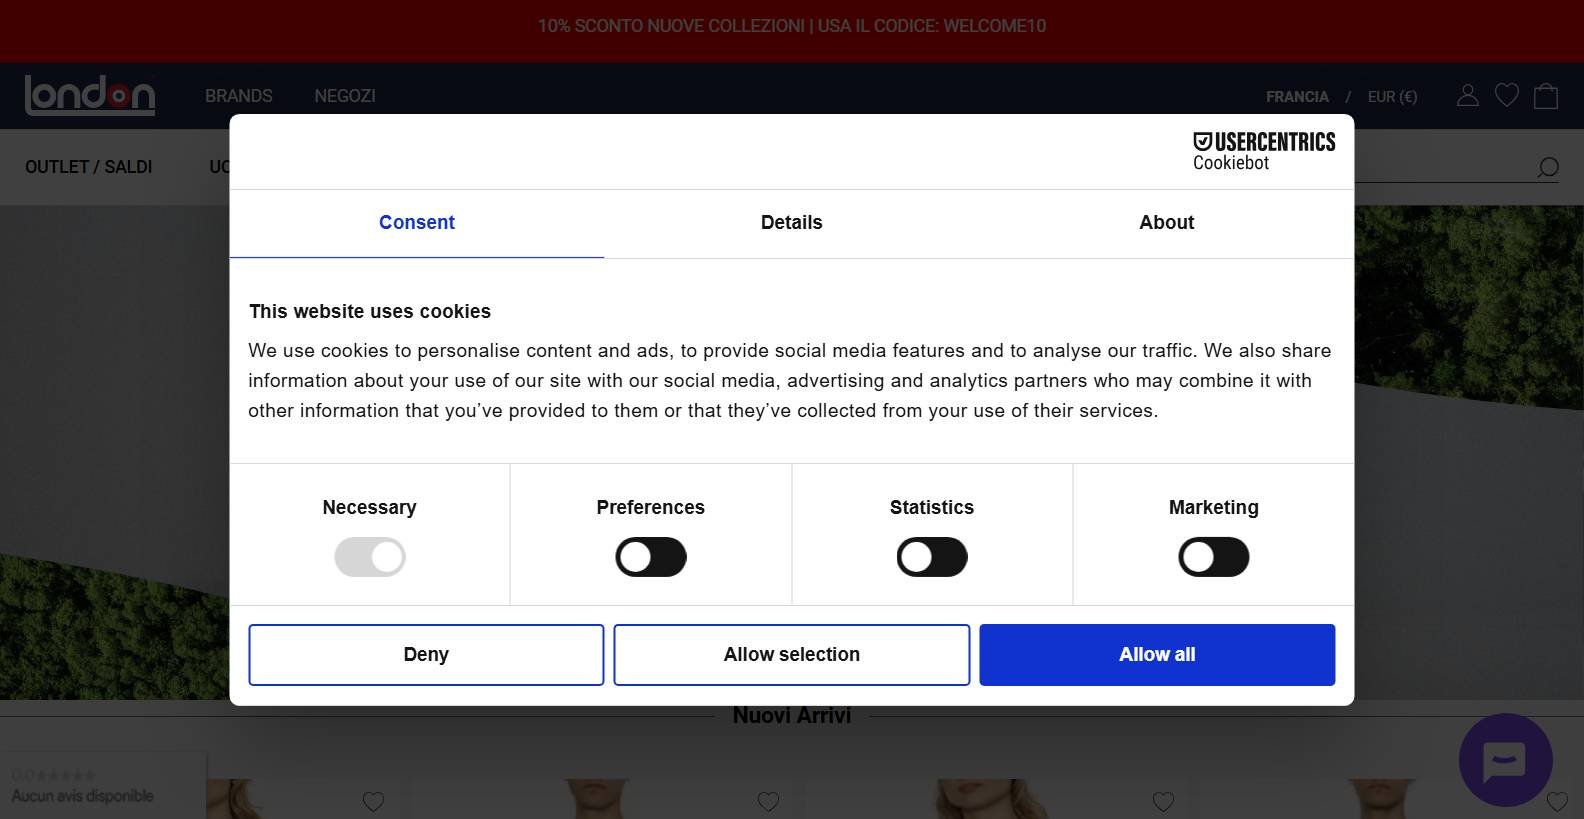
Task: Open the chat support bubble
Action: (1505, 760)
